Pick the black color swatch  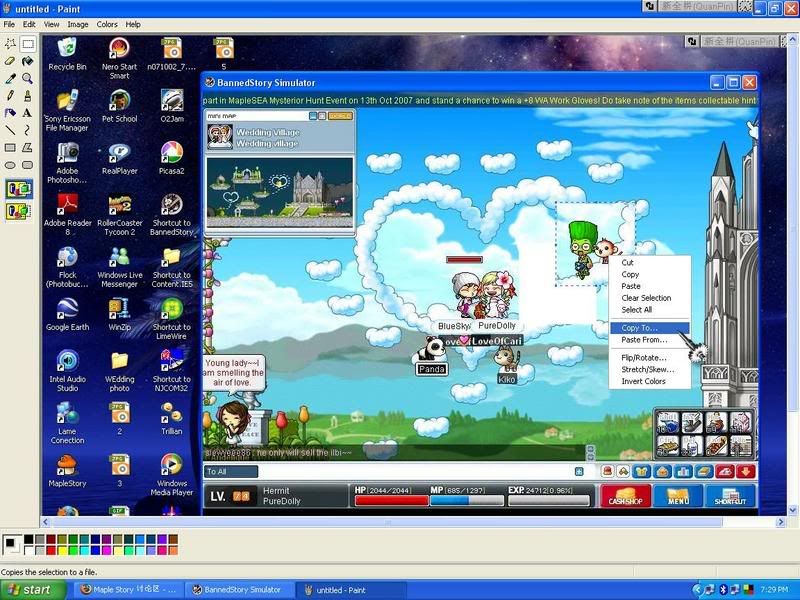pyautogui.click(x=29, y=539)
